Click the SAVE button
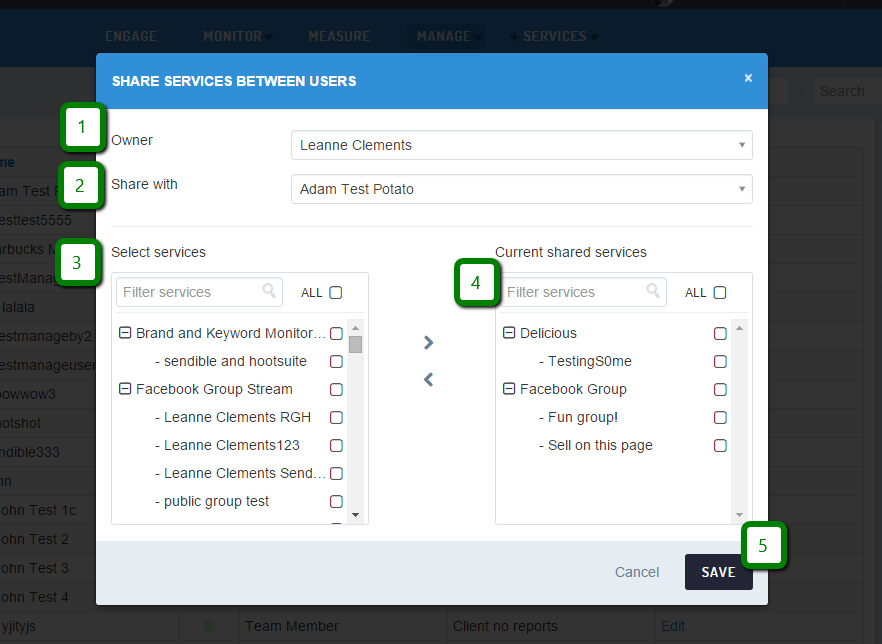The image size is (882, 644). coord(718,572)
